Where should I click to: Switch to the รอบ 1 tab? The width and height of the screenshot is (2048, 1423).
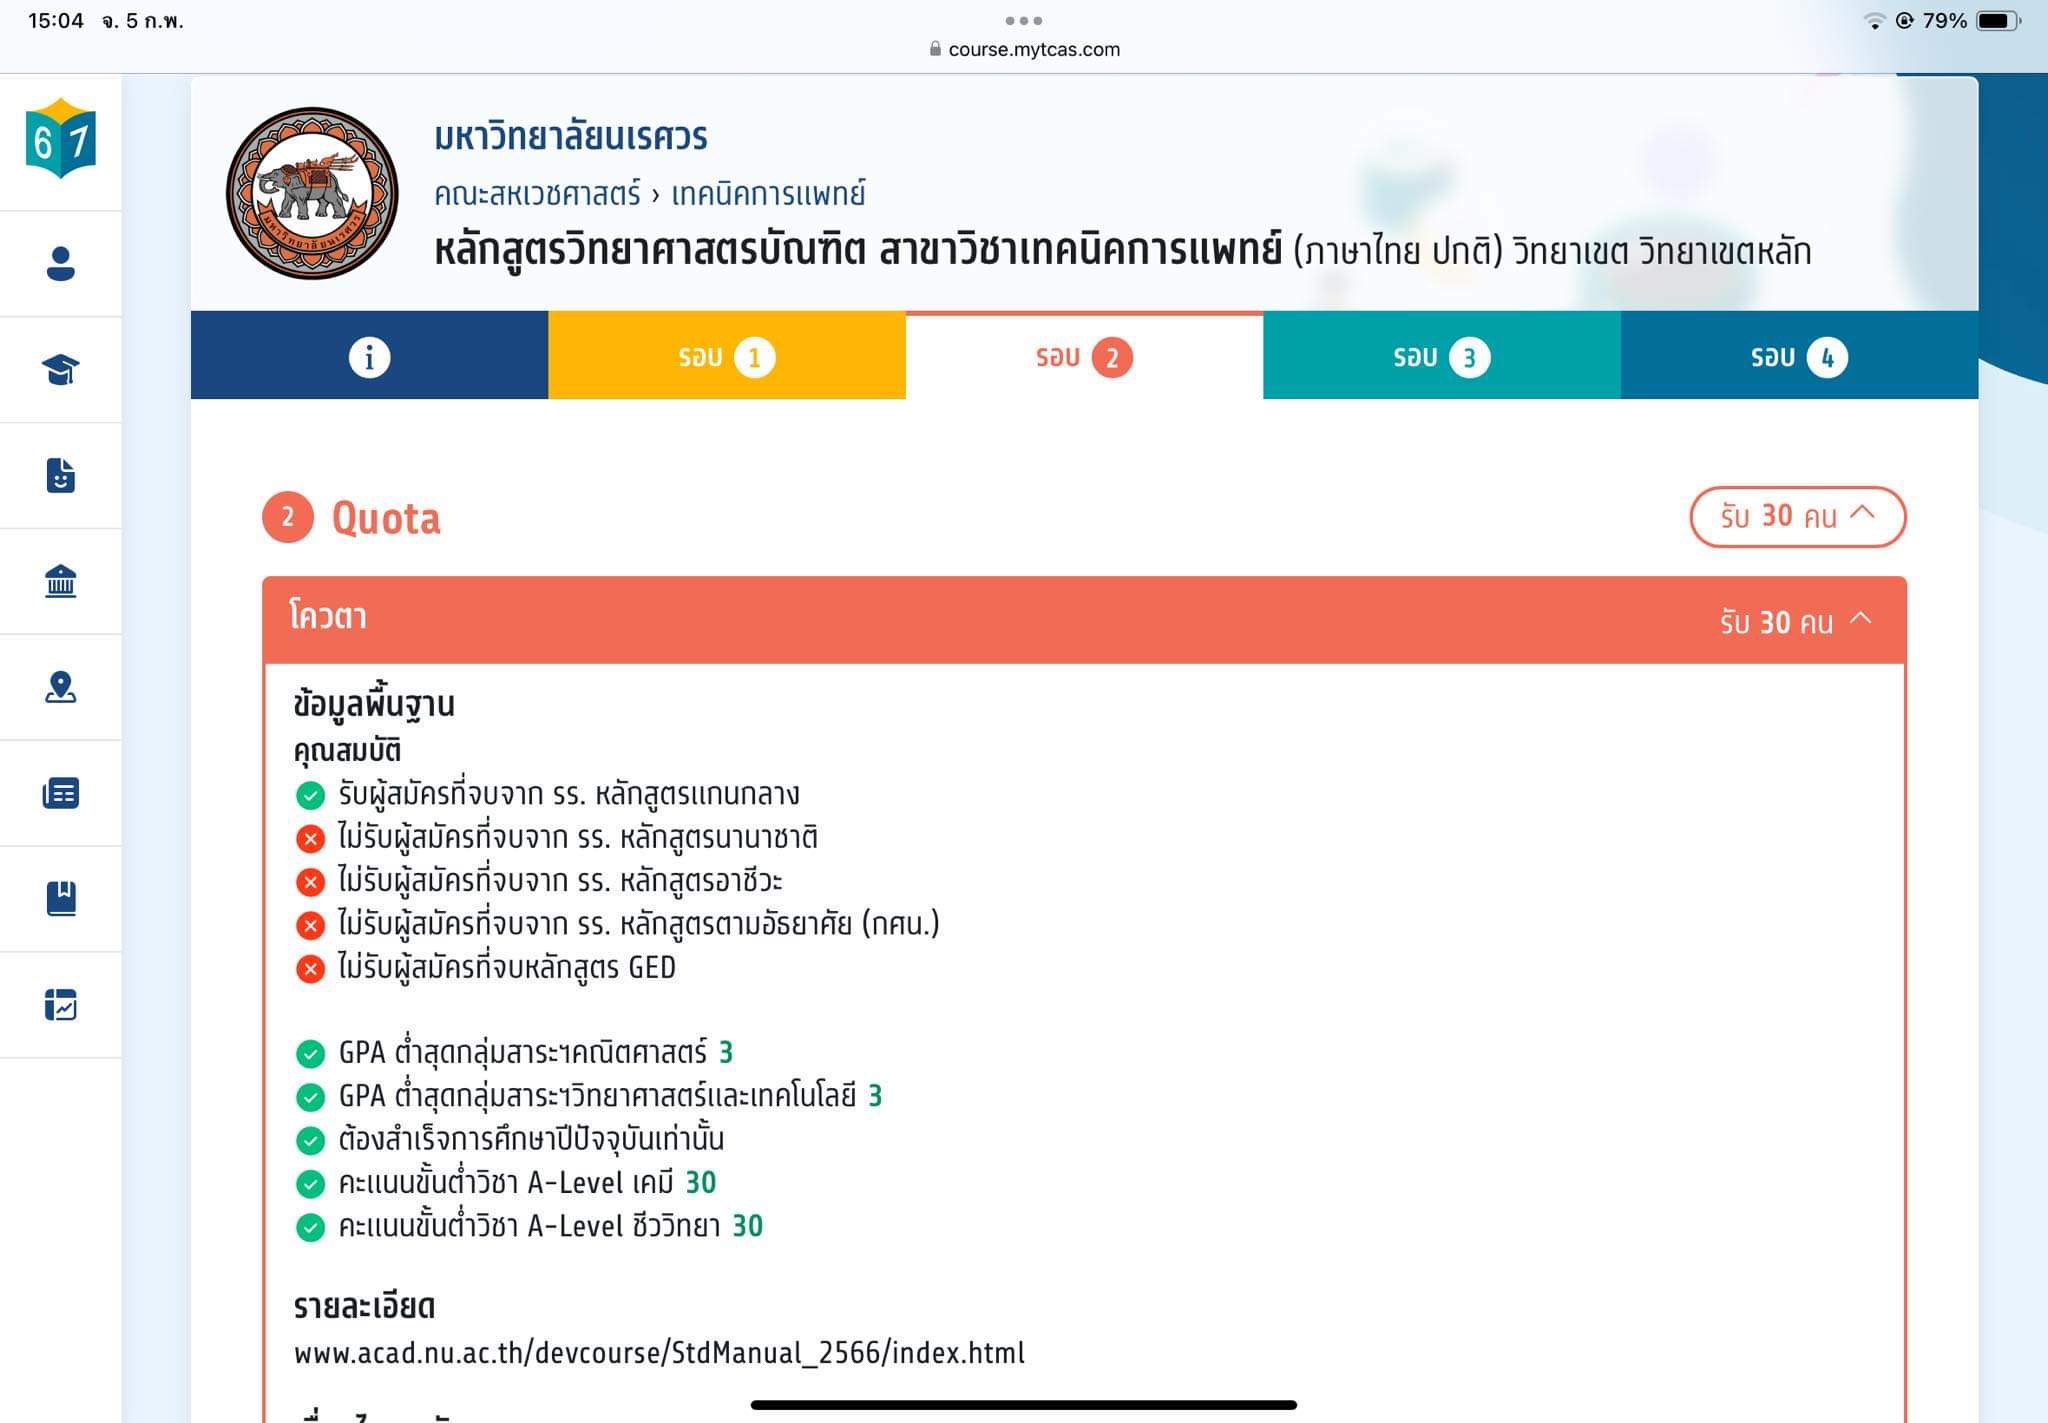(727, 356)
